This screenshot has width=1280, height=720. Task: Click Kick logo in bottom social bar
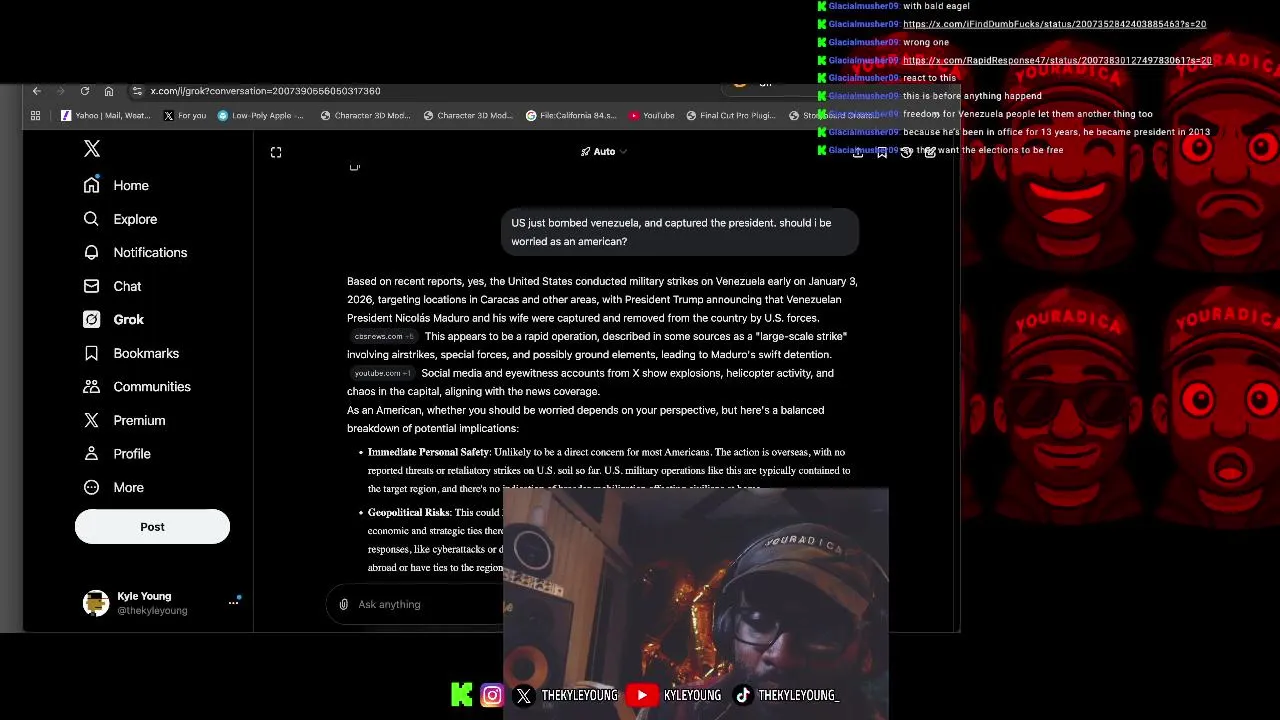click(x=462, y=695)
